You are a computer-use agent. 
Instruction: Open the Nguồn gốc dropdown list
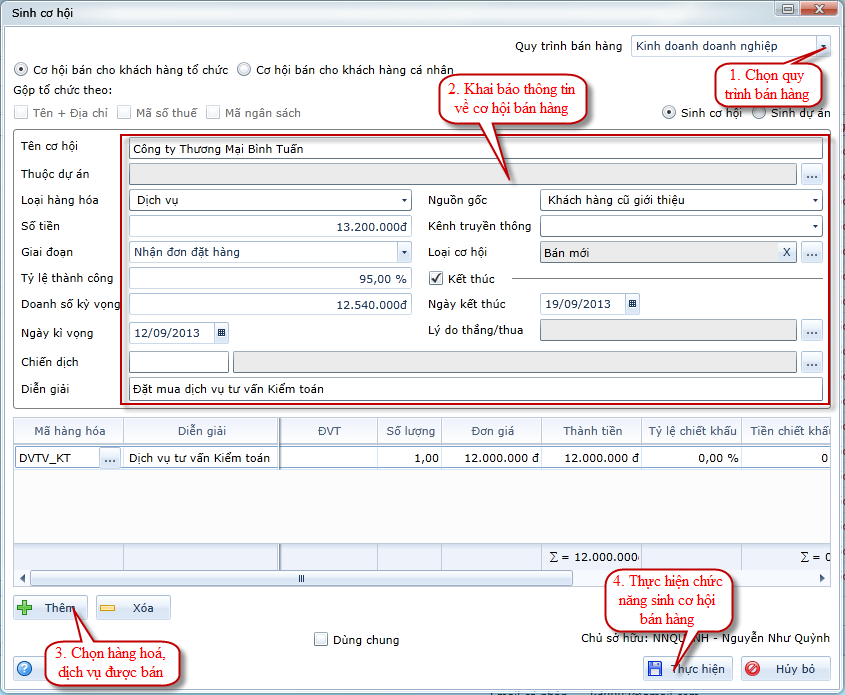[x=815, y=200]
